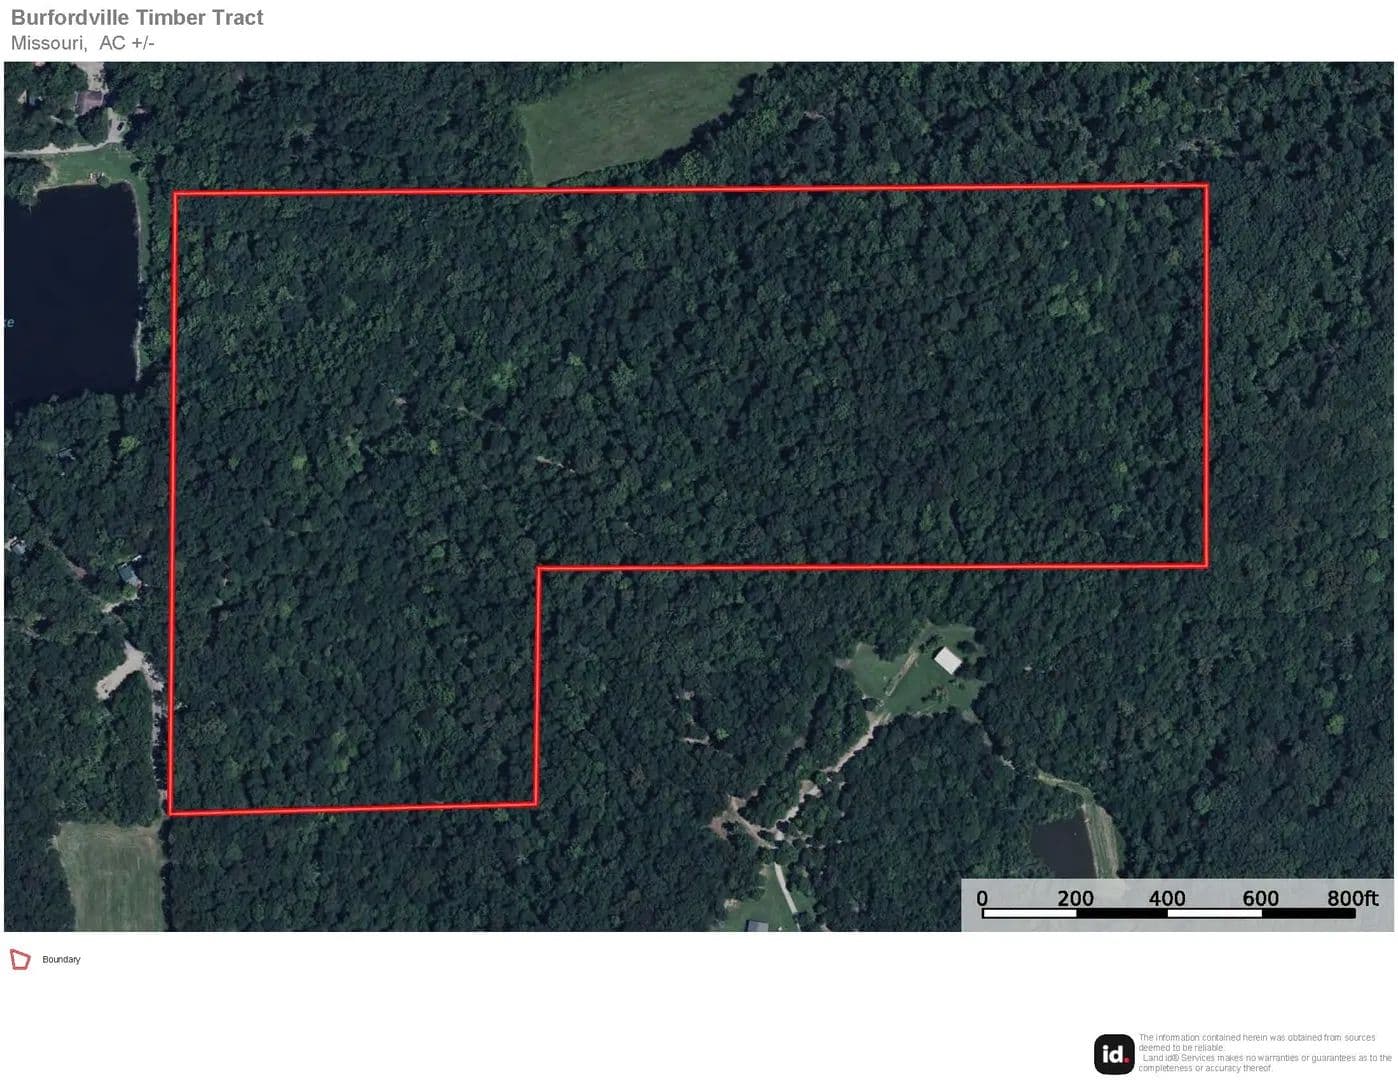Click the light field at bottom left
Image resolution: width=1398 pixels, height=1080 pixels.
pyautogui.click(x=110, y=876)
